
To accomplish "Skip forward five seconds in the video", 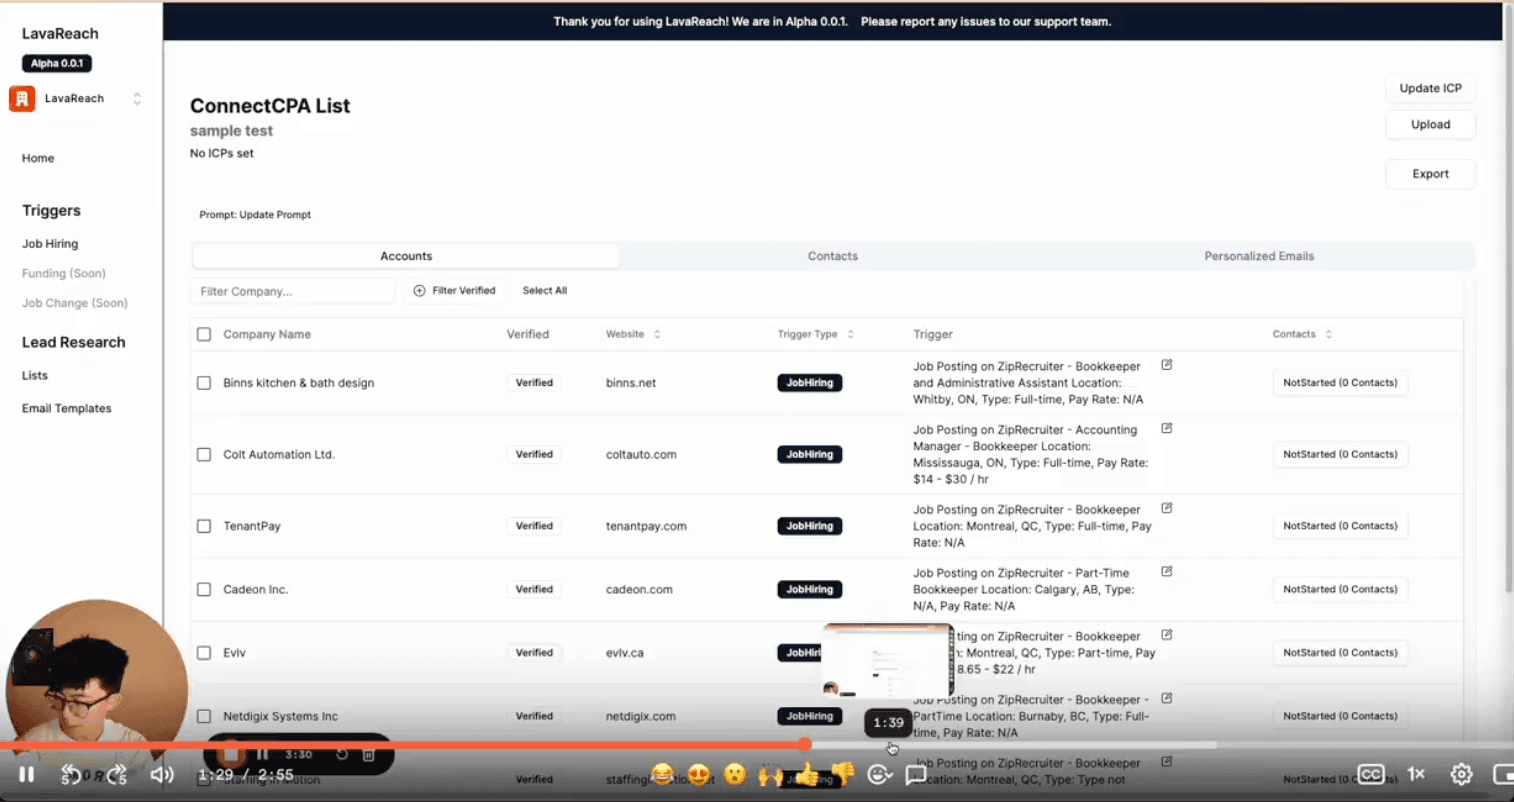I will (117, 774).
